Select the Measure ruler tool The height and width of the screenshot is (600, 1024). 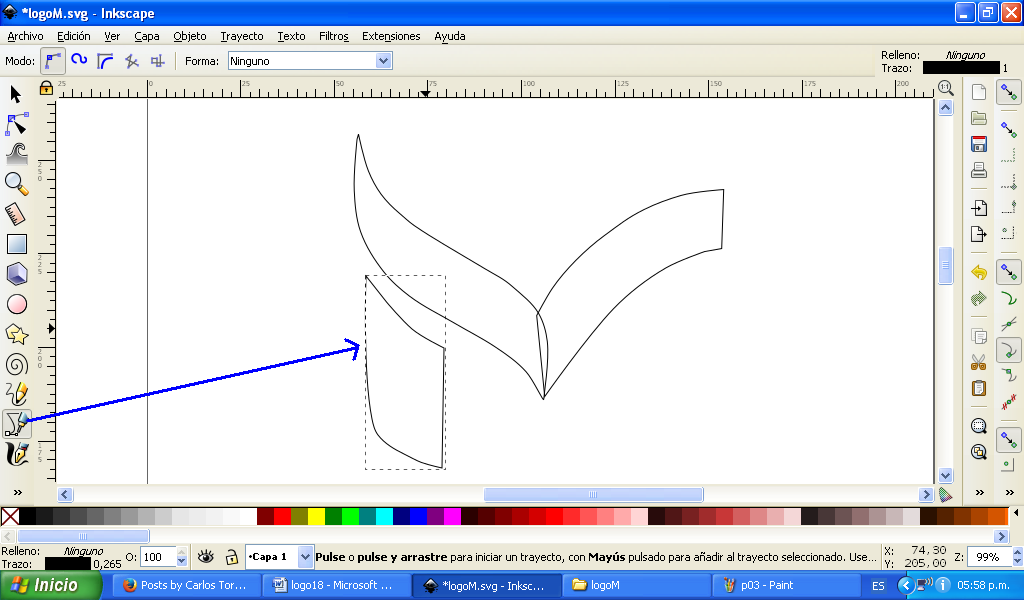coord(16,214)
